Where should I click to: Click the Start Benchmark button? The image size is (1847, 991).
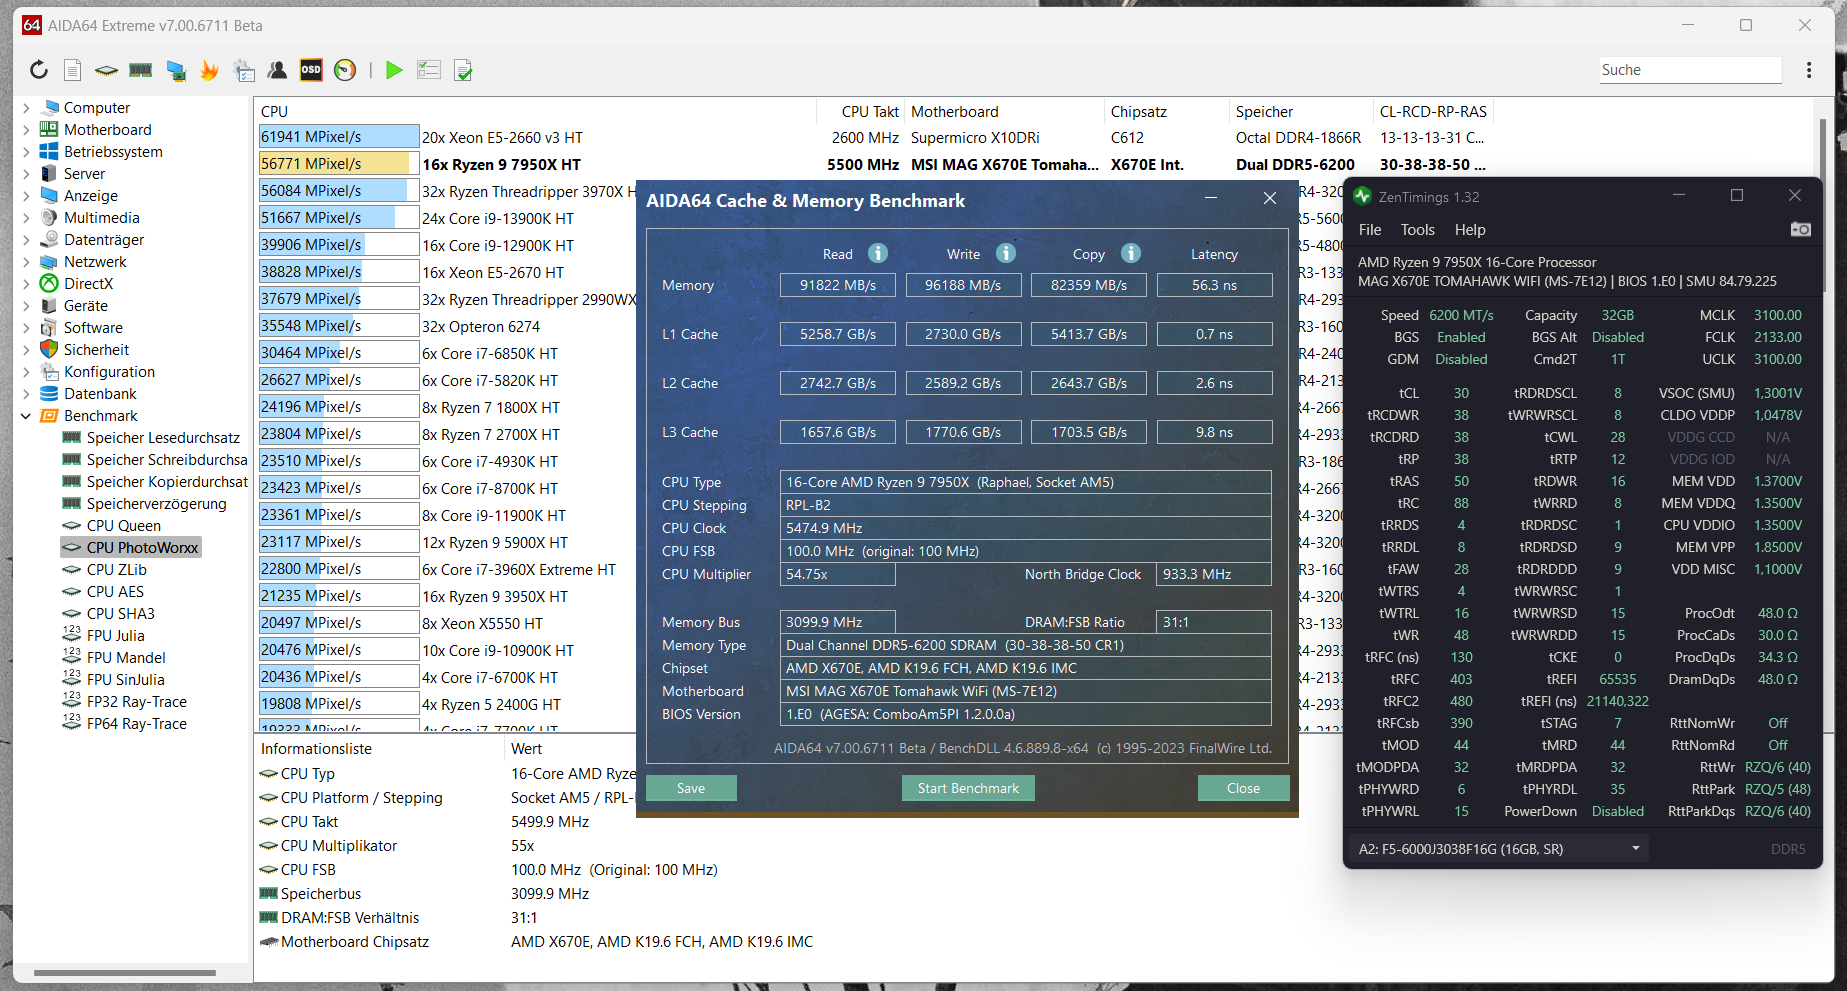pyautogui.click(x=968, y=788)
